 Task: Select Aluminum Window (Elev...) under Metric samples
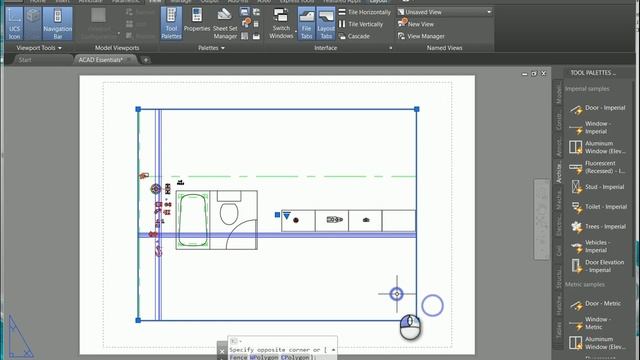(598, 343)
